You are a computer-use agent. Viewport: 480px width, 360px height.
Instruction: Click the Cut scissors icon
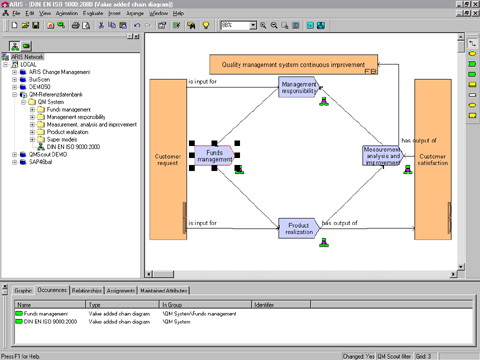tap(101, 25)
